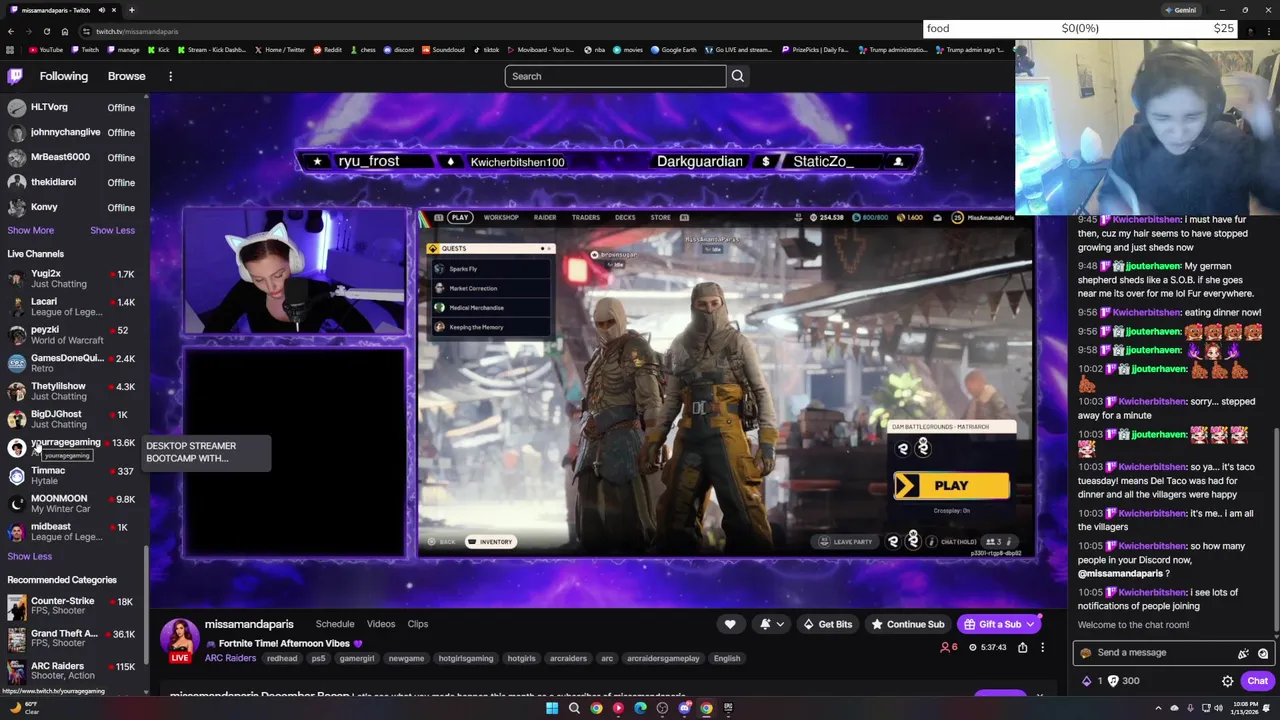Open Timmac Hytale channel in sidebar
Viewport: 1280px width, 720px height.
point(72,476)
